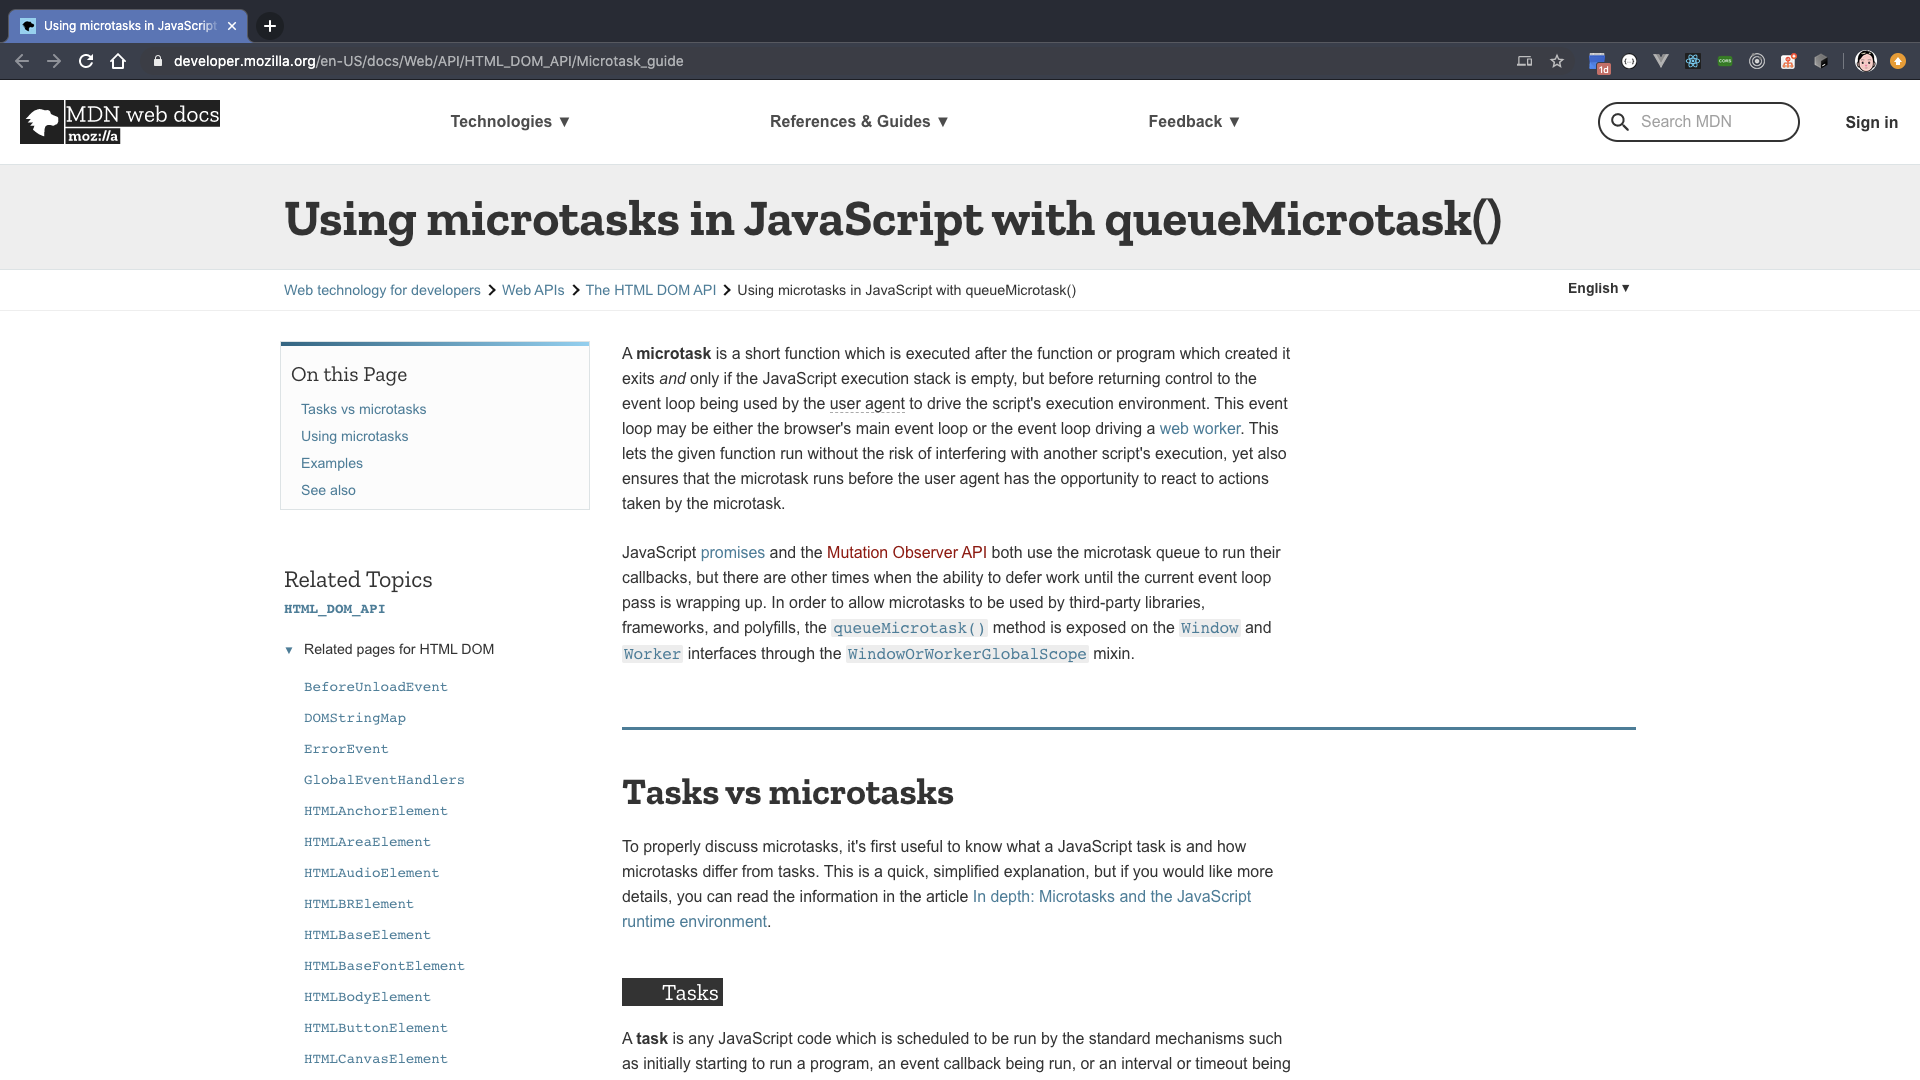Focus the Search MDN input field
The image size is (1920, 1080).
click(1710, 121)
